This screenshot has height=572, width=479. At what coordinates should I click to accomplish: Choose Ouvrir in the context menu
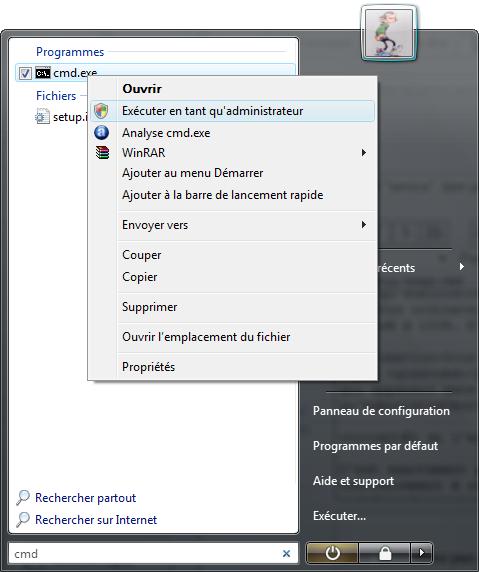click(232, 89)
